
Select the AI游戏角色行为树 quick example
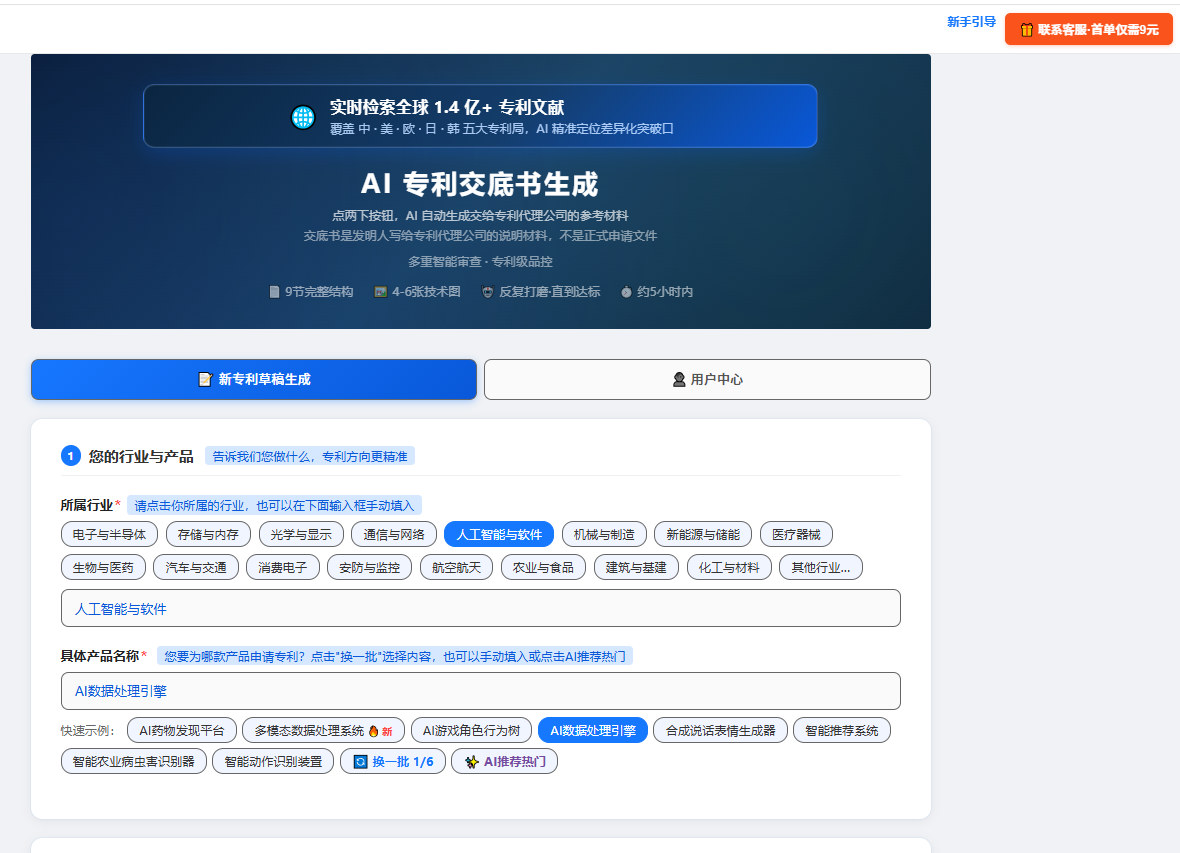(472, 731)
